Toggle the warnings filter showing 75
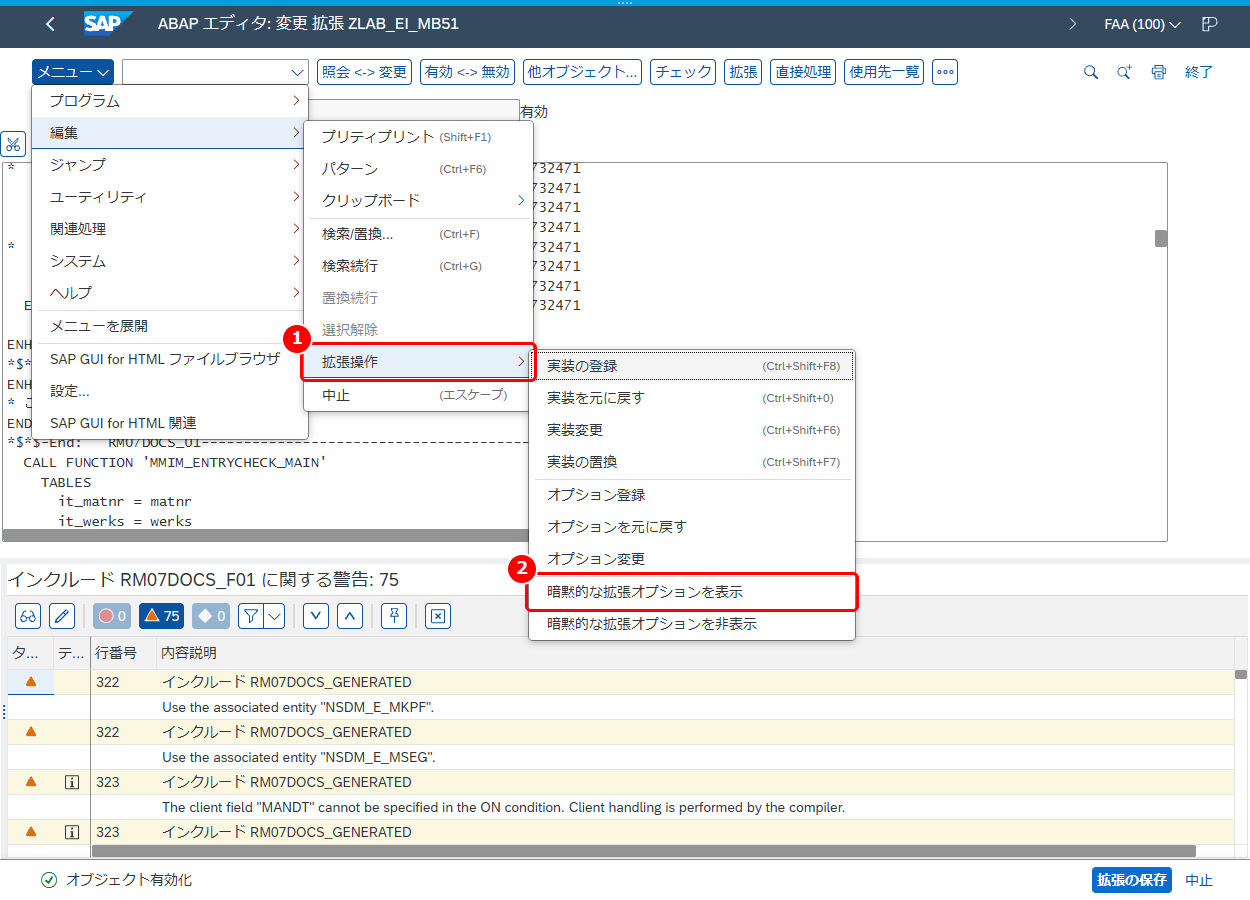Image resolution: width=1250 pixels, height=900 pixels. point(161,616)
